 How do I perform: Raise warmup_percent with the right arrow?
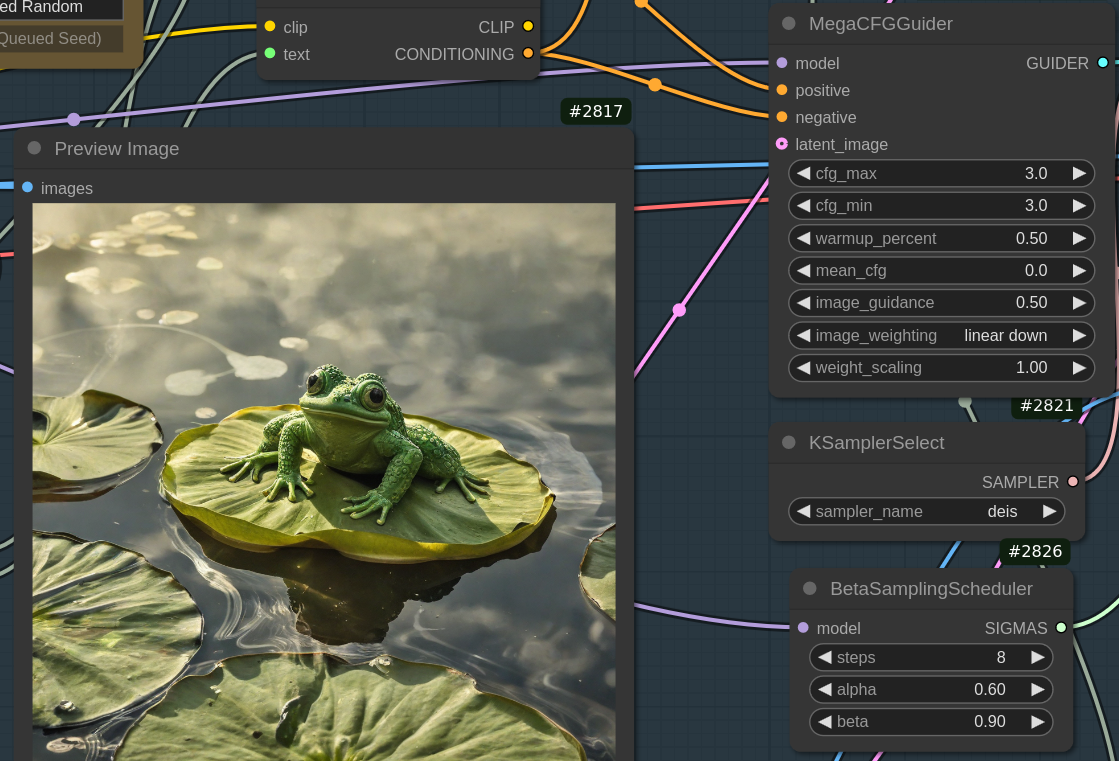coord(1079,238)
